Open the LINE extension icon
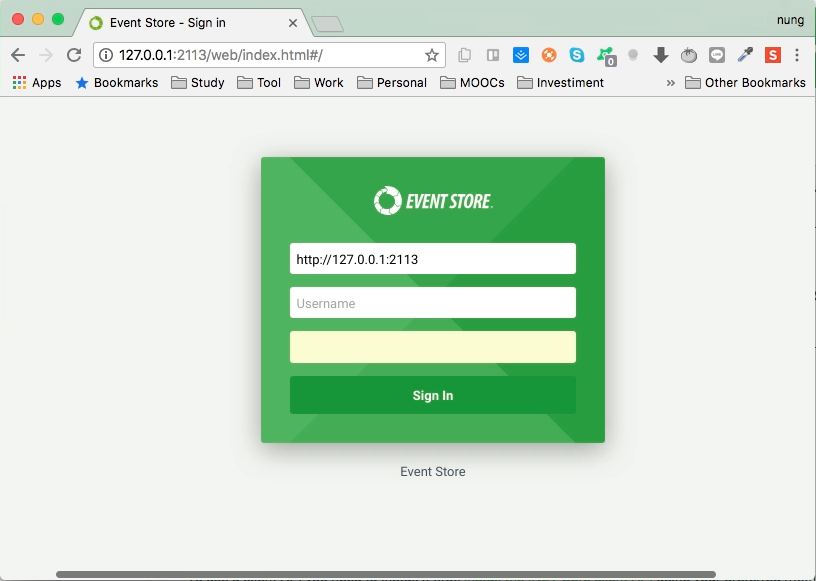 click(x=717, y=55)
